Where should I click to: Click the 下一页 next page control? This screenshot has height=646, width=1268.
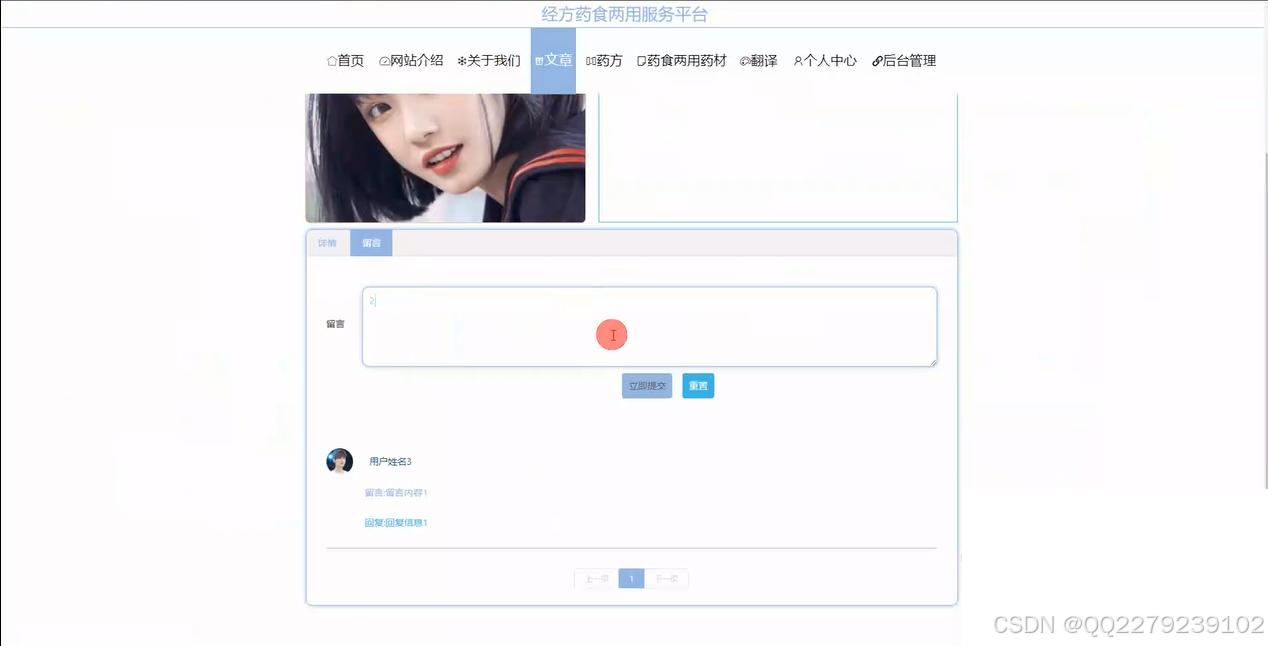coord(668,578)
